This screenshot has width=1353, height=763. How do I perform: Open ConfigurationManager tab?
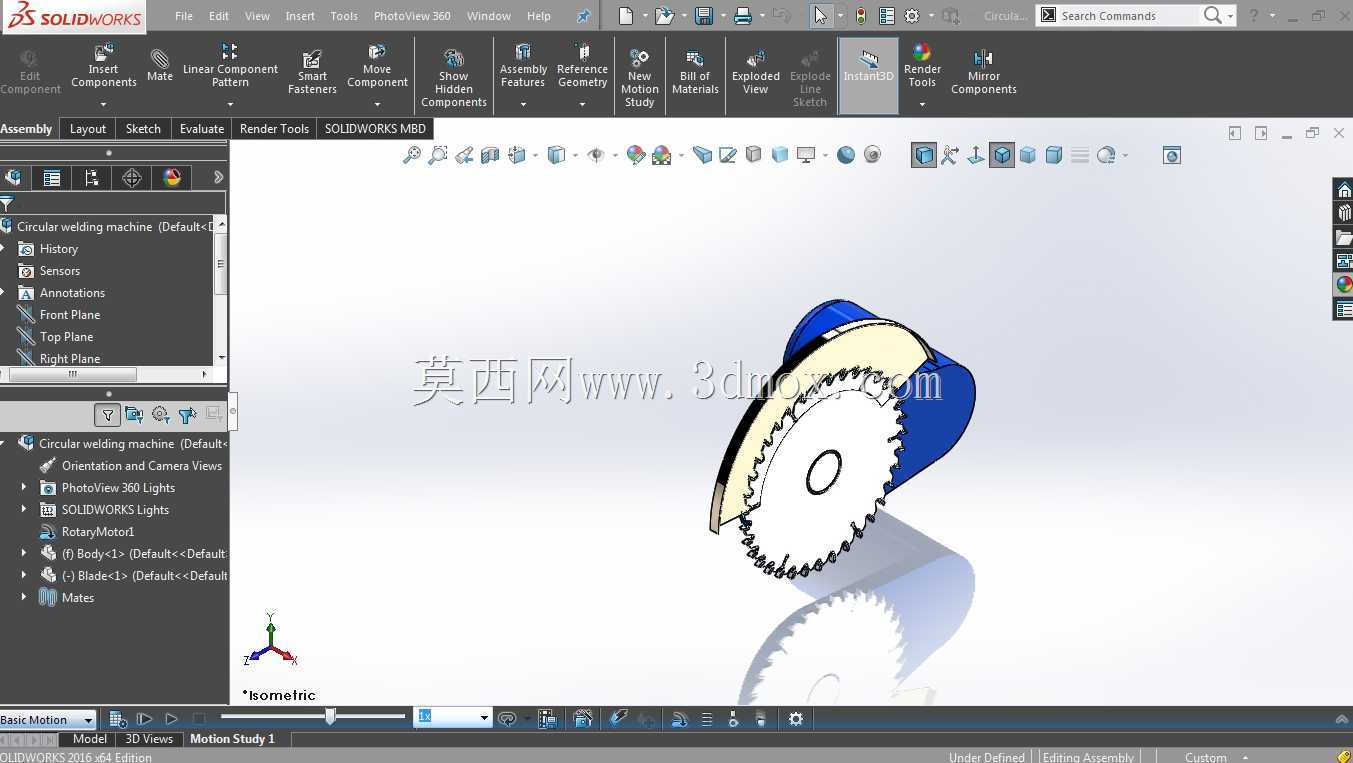92,177
